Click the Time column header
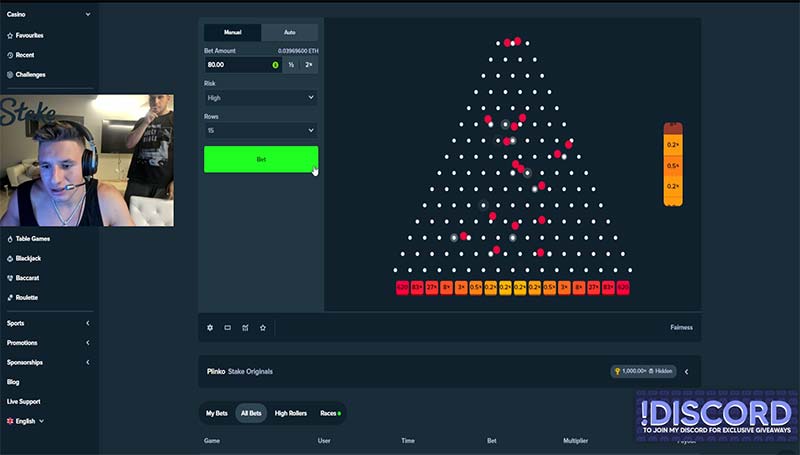Screen dimensions: 800x455 [x=408, y=441]
